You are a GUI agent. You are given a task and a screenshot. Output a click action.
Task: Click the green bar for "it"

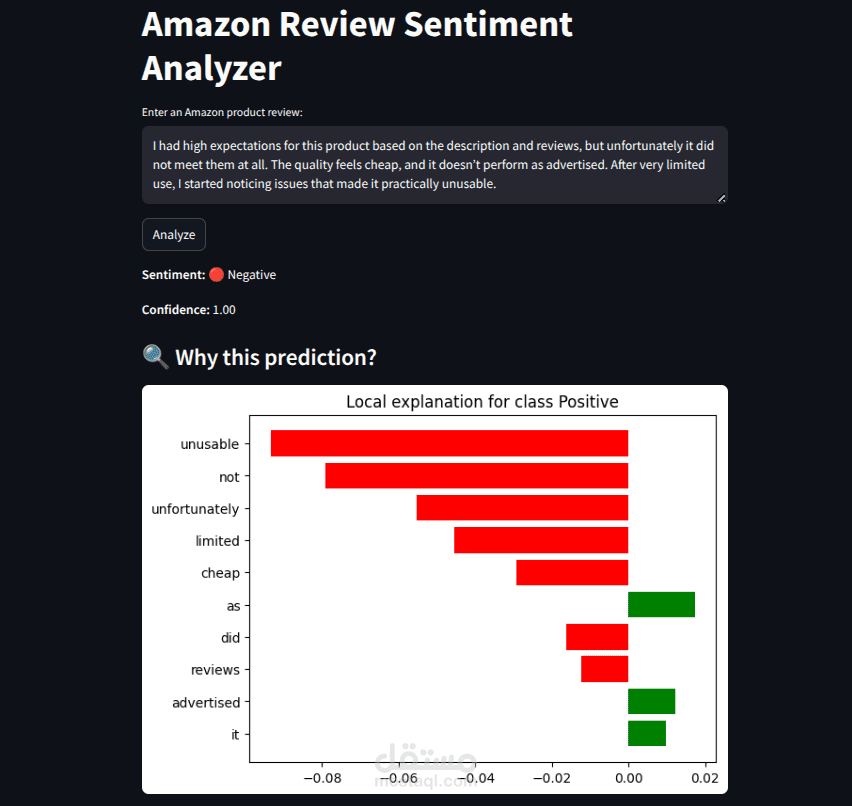click(647, 733)
